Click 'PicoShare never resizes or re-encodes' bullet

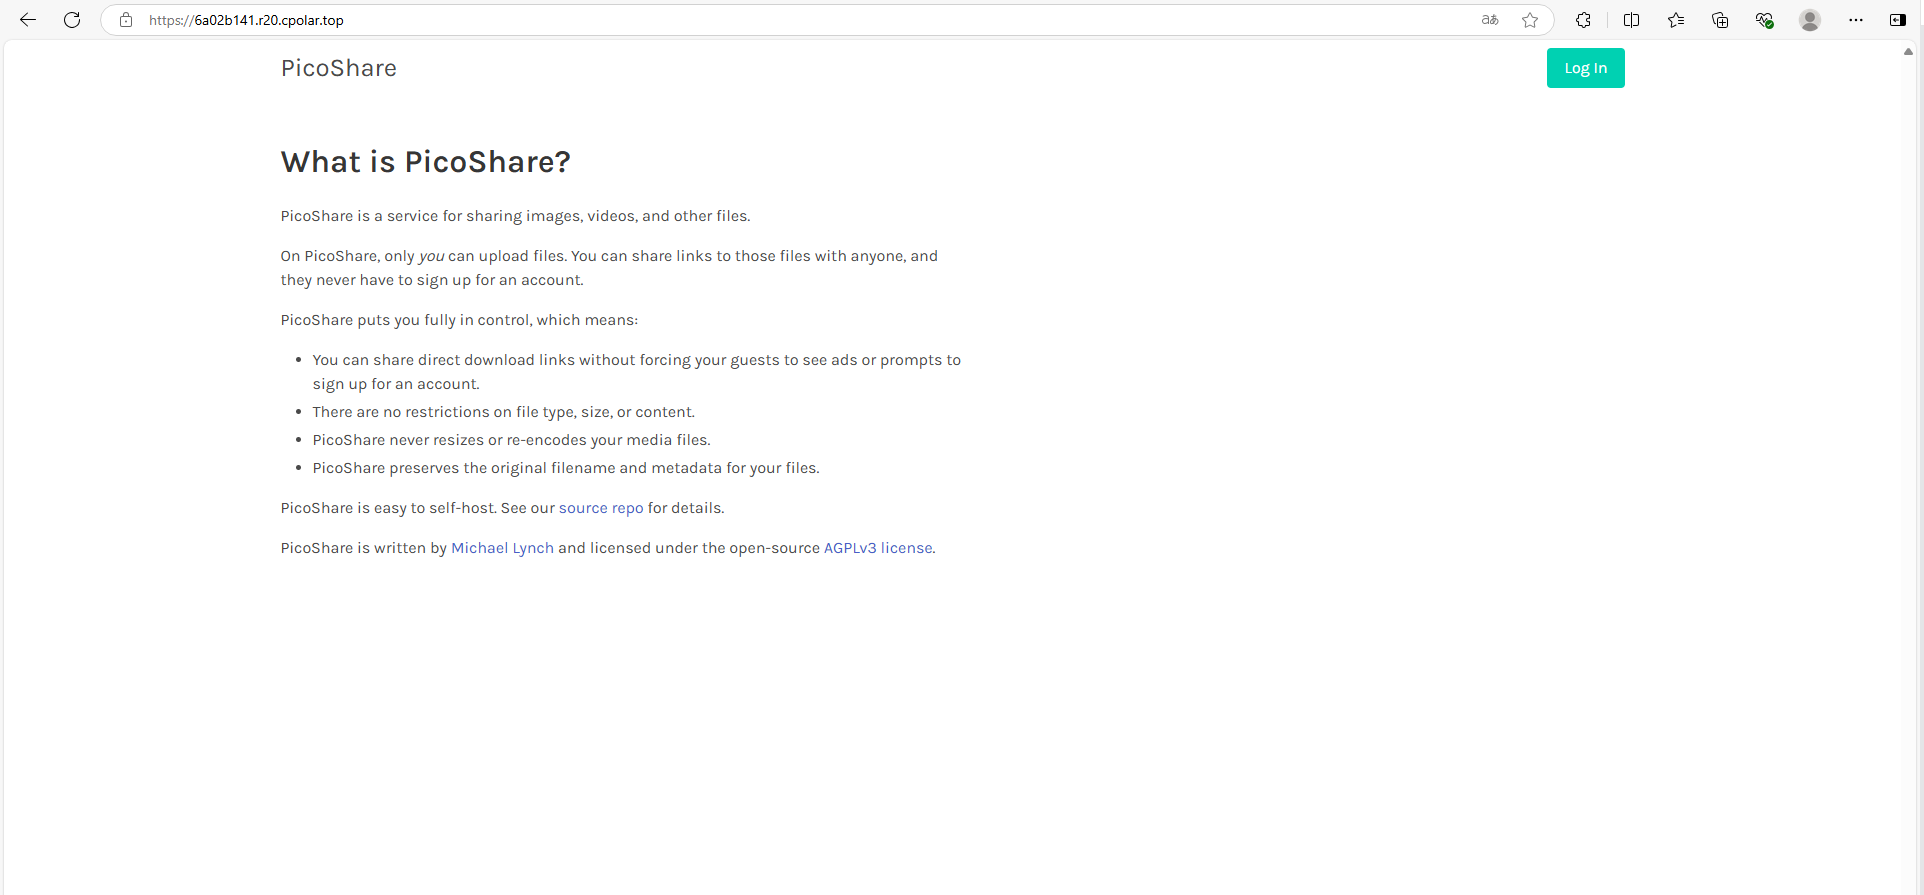(512, 440)
